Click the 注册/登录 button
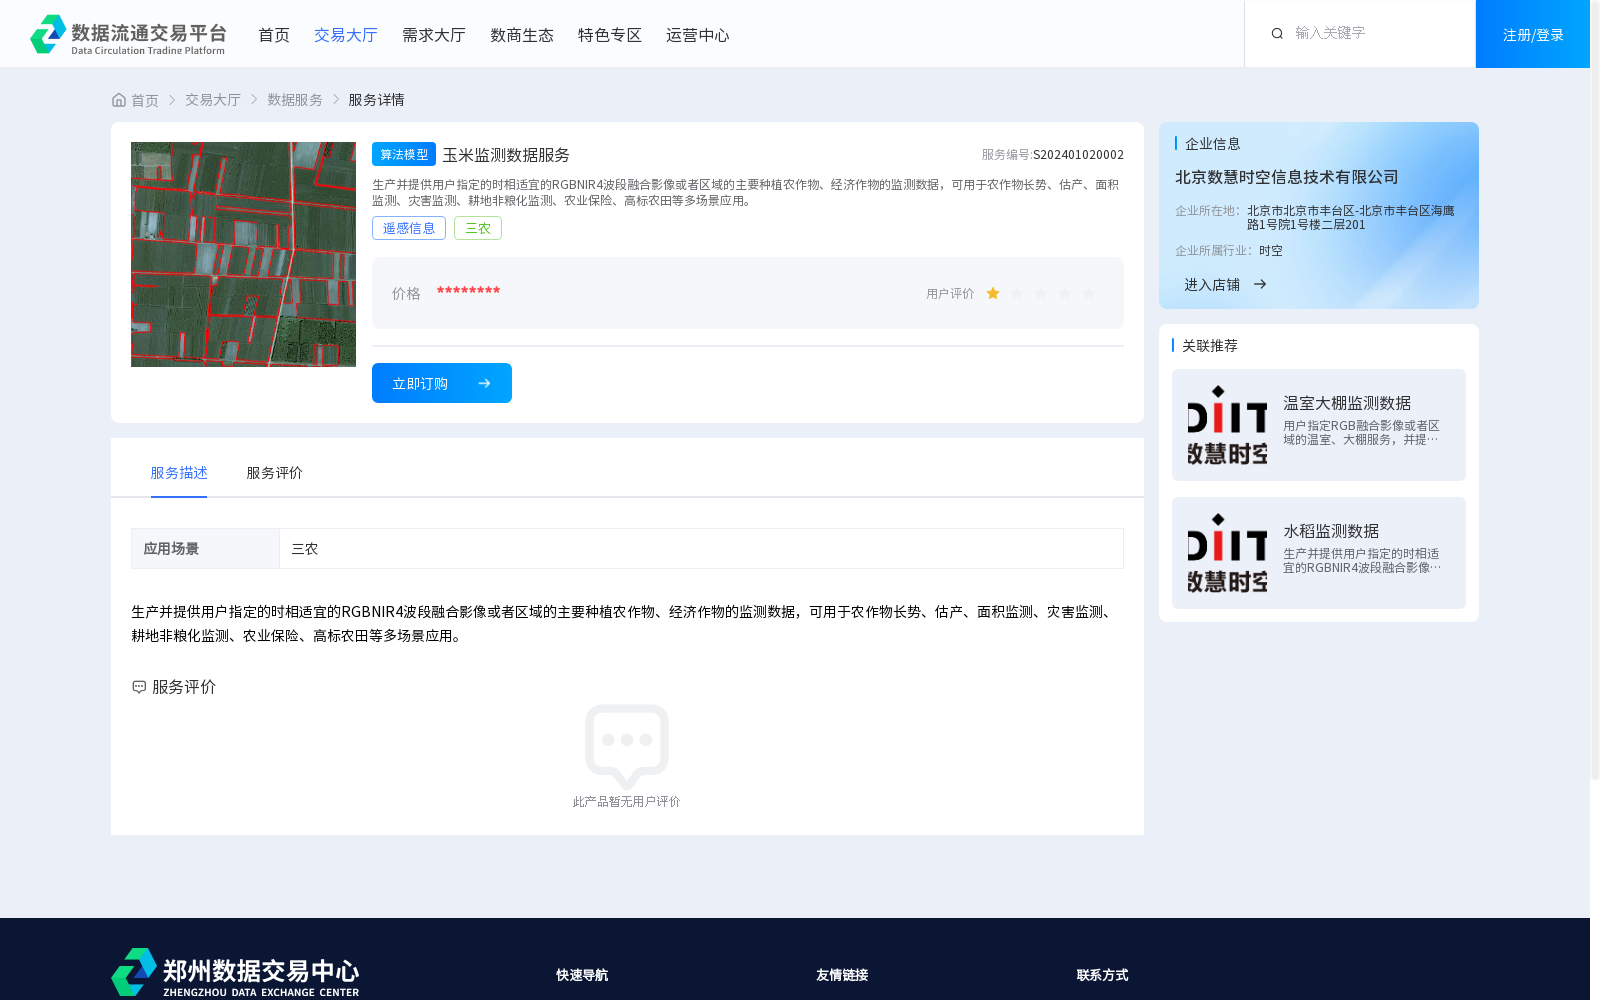1600x1000 pixels. [1533, 34]
